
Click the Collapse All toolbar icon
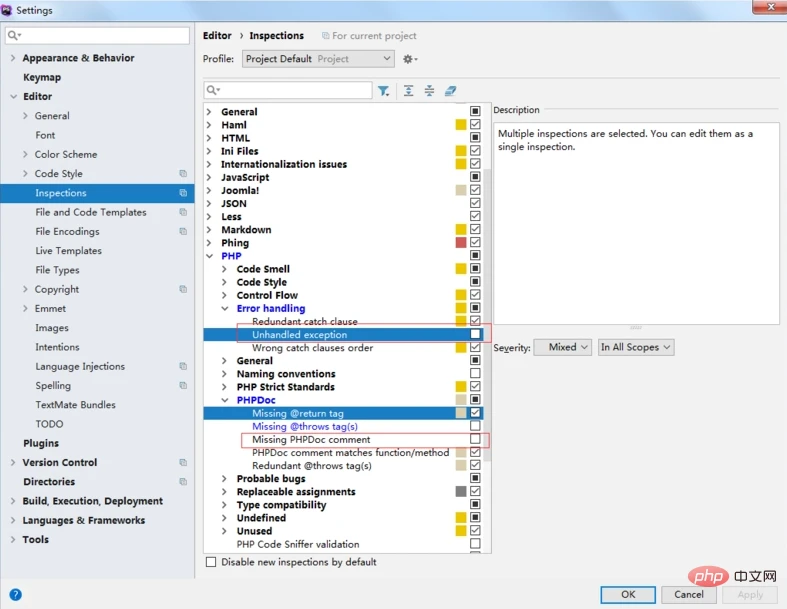(x=429, y=91)
